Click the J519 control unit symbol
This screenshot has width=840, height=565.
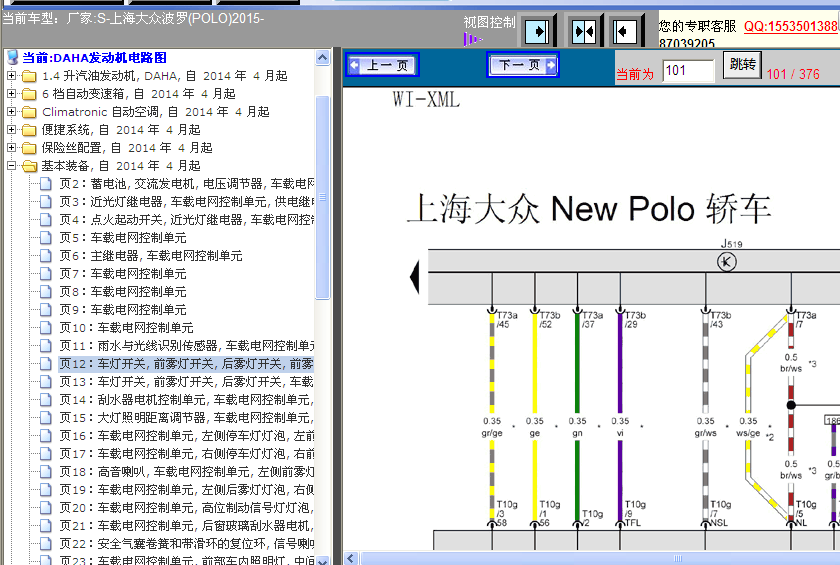pos(727,262)
